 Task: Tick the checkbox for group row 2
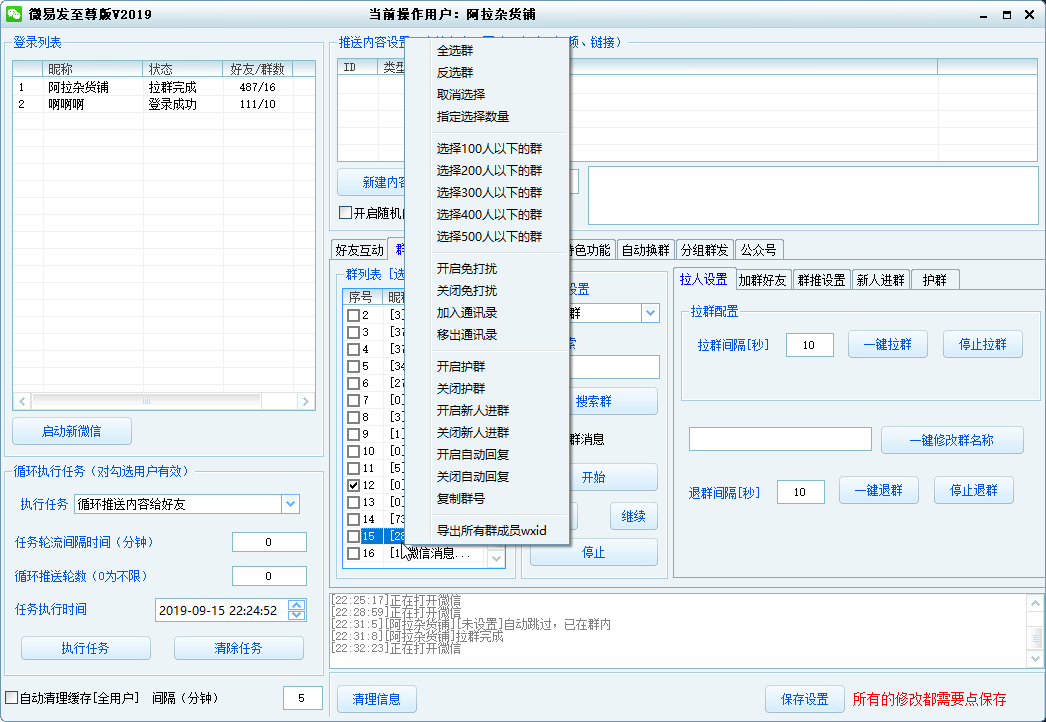tap(354, 315)
